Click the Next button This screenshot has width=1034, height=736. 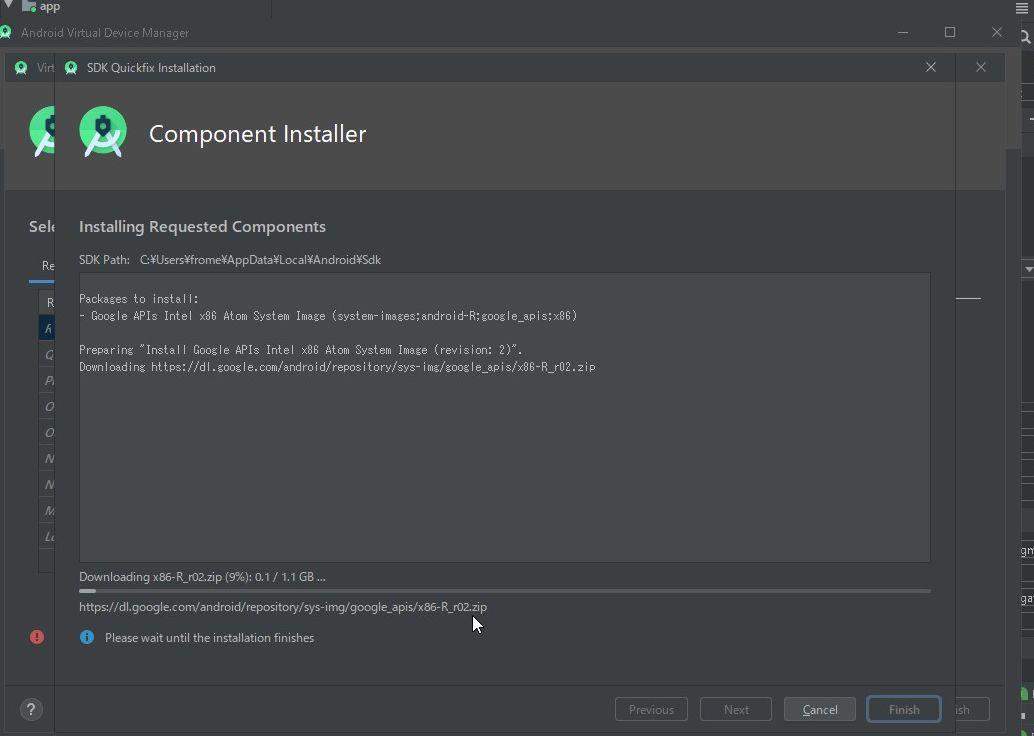coord(736,709)
